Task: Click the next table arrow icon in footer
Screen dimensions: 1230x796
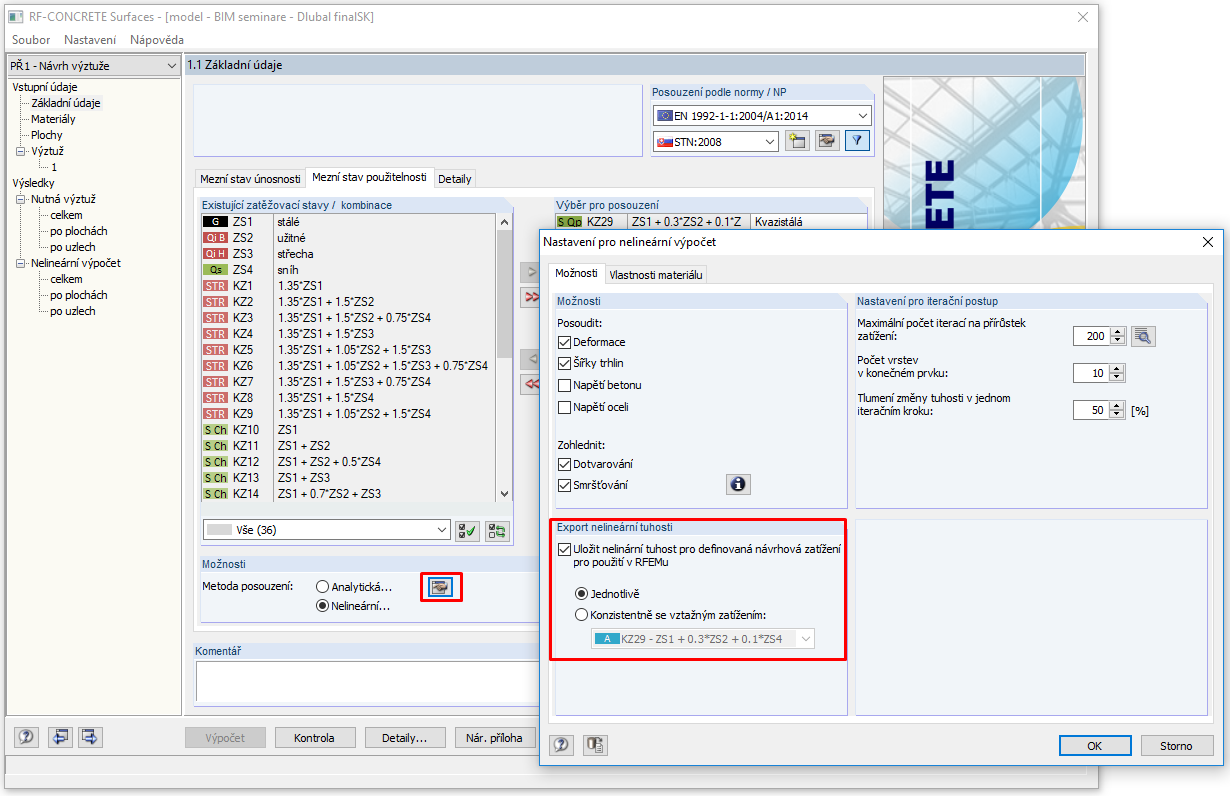Action: [90, 737]
